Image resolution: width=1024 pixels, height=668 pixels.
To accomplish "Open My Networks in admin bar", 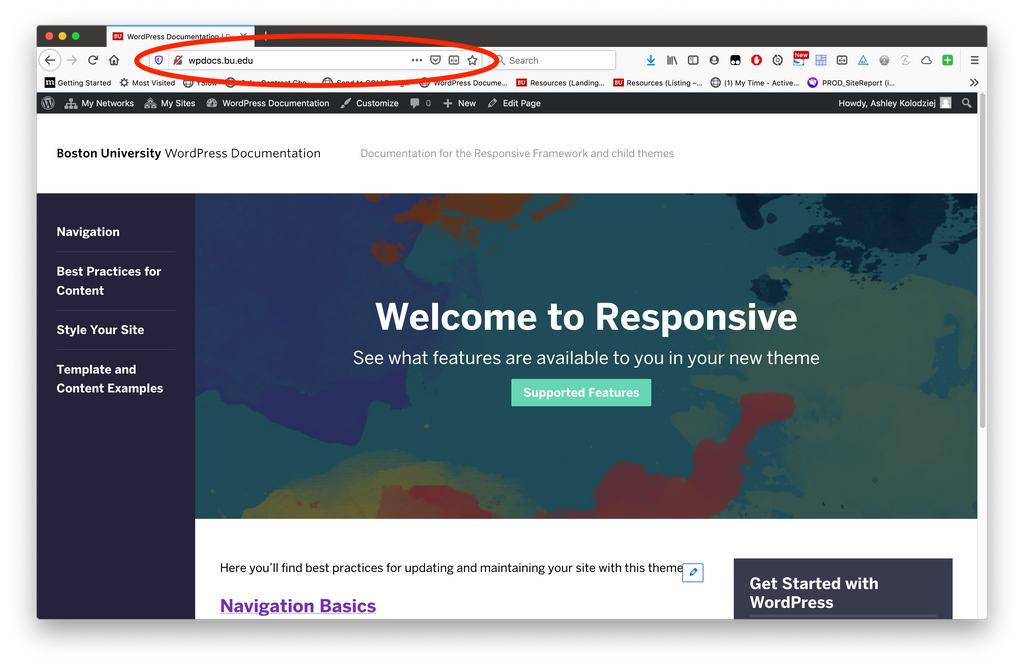I will (x=99, y=103).
